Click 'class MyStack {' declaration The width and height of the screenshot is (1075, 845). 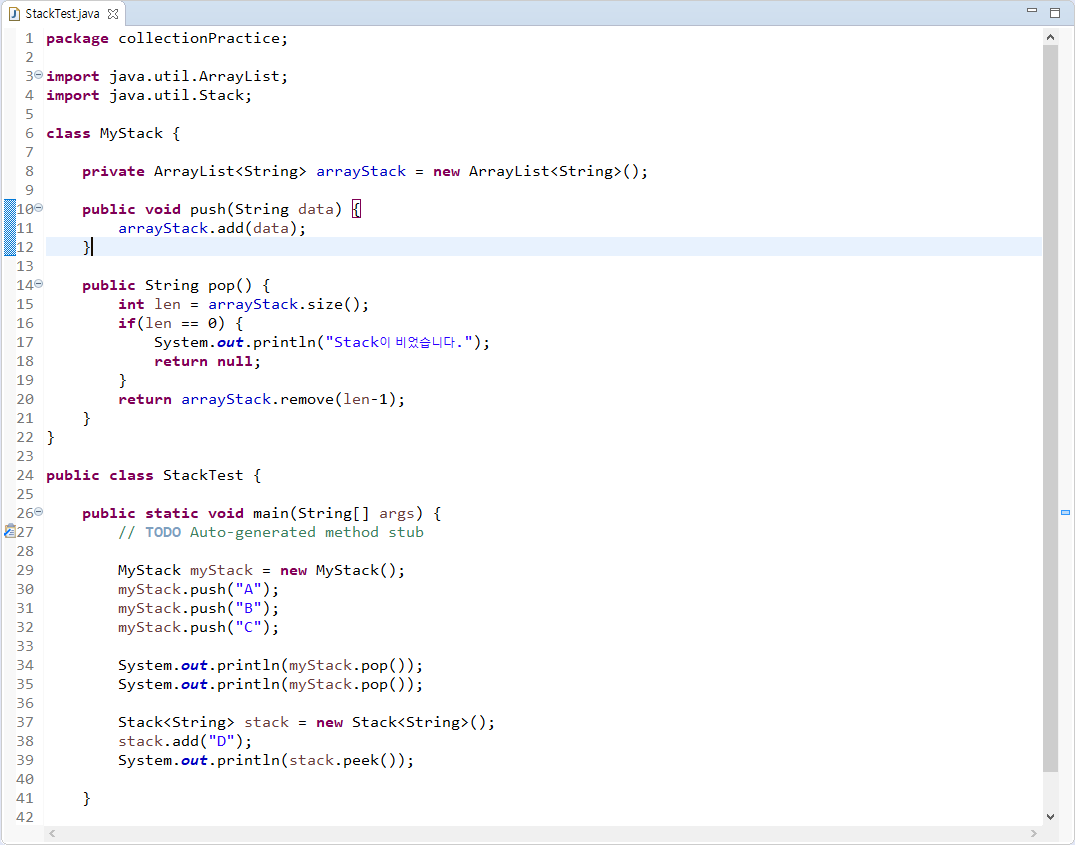[113, 133]
